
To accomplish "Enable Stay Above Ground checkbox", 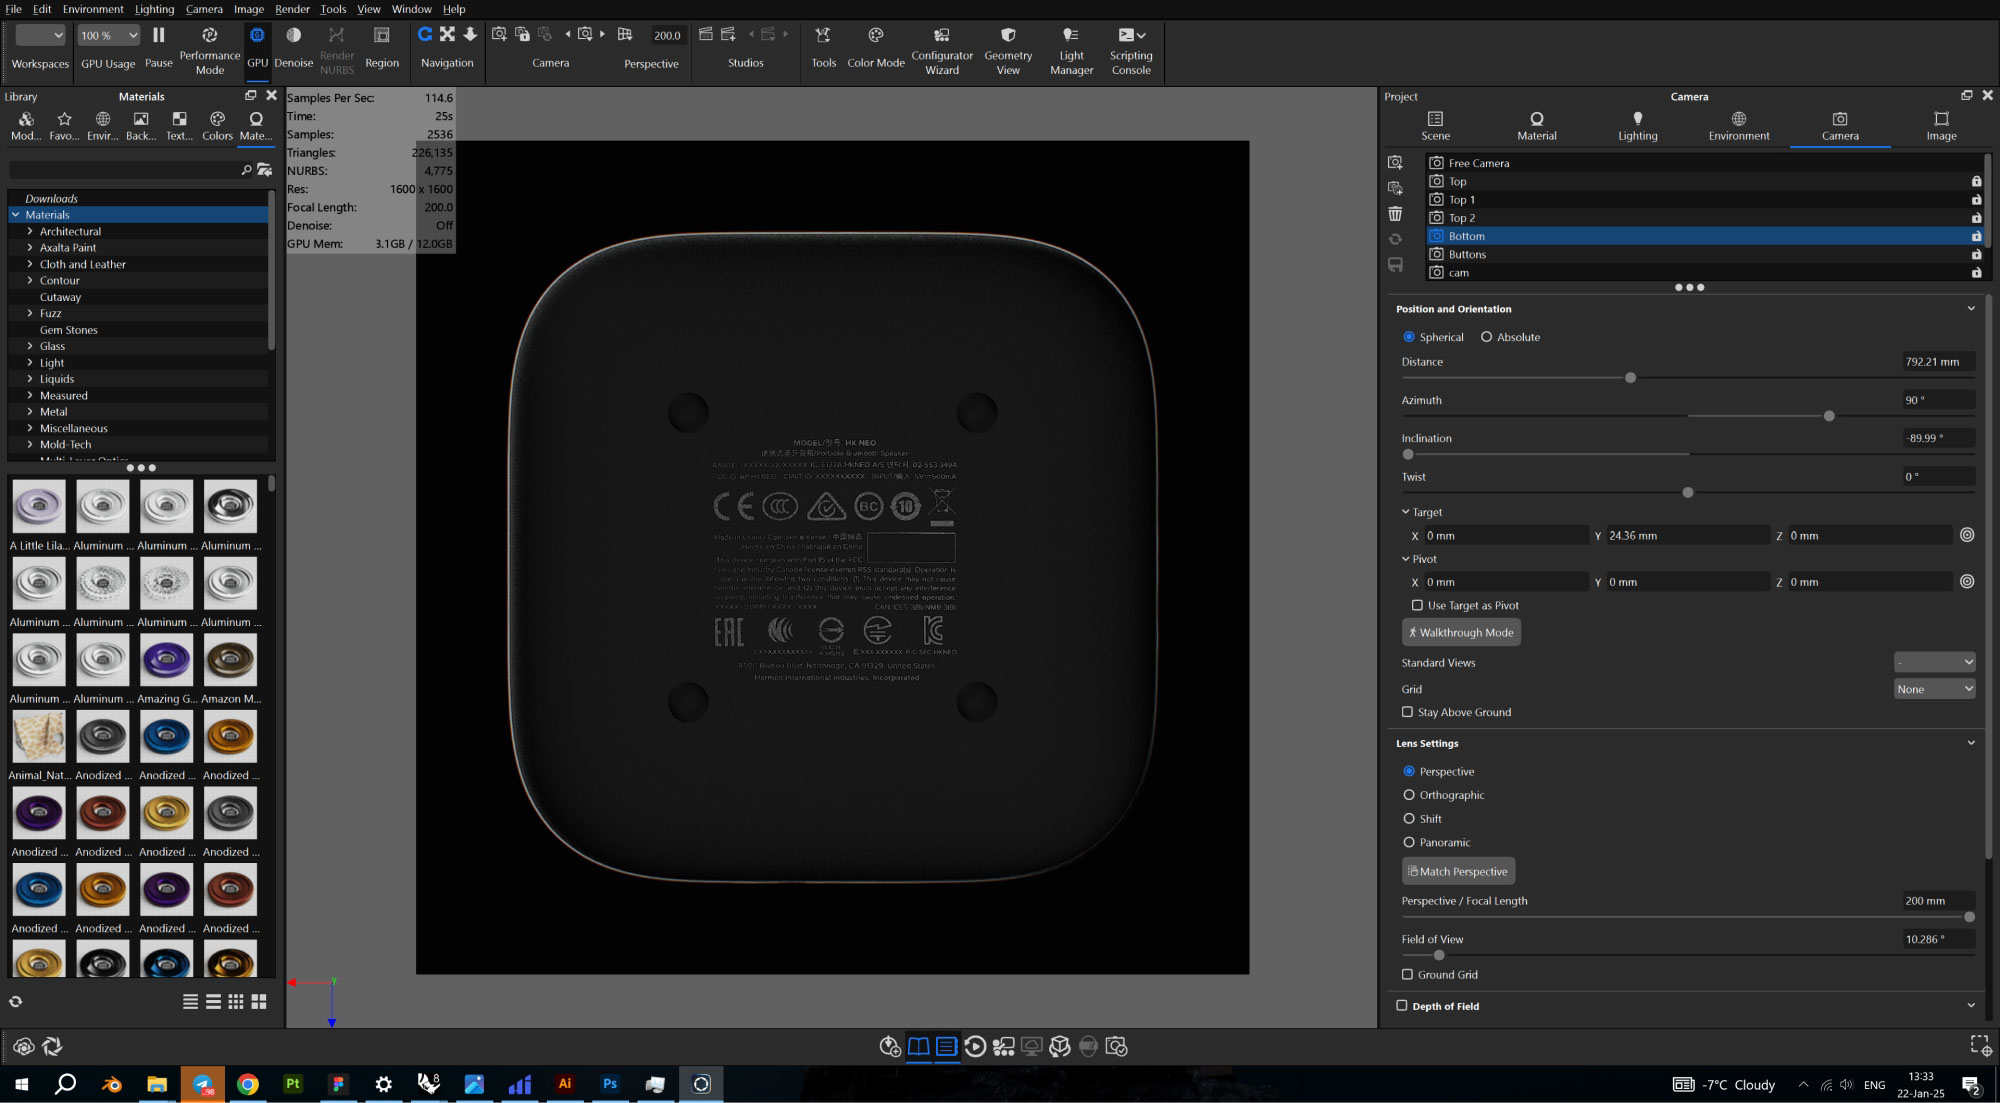I will click(1408, 712).
